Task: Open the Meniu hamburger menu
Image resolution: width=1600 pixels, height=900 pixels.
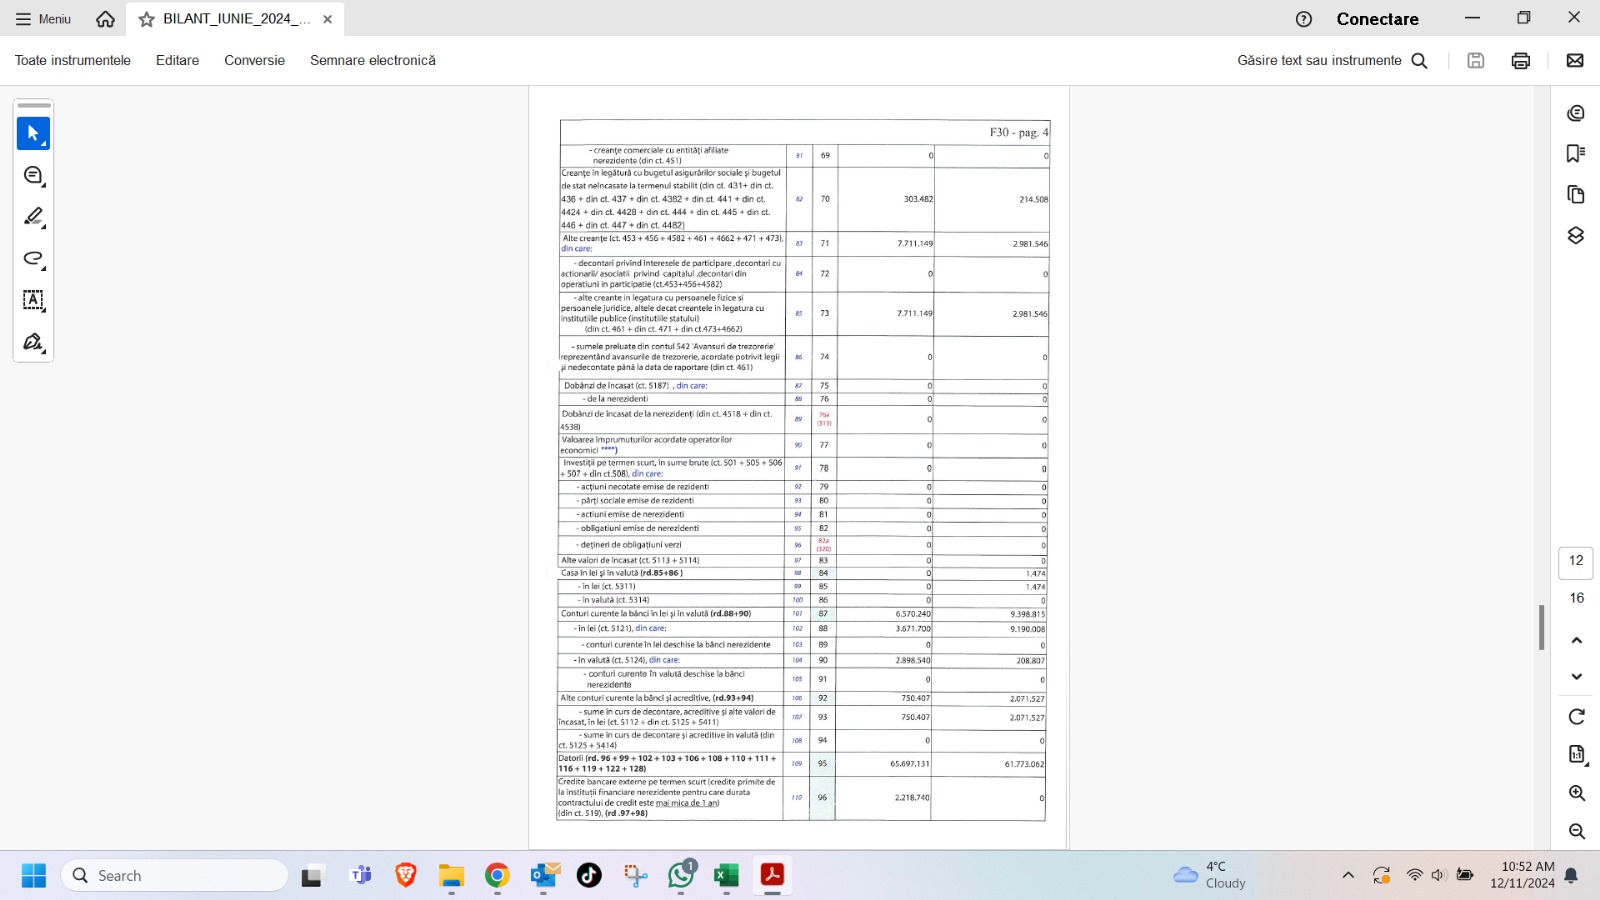Action: point(43,19)
